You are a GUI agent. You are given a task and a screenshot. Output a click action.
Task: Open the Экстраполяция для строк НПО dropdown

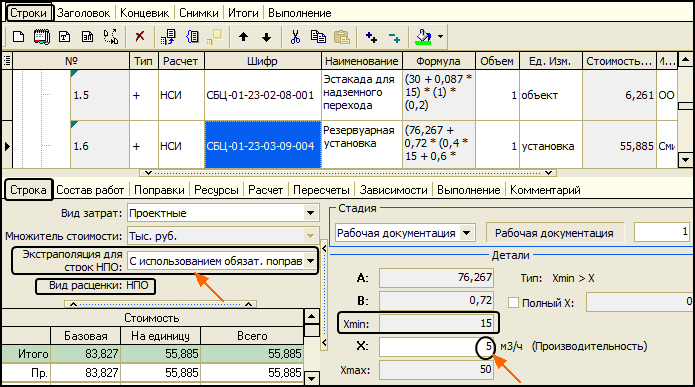pyautogui.click(x=311, y=261)
